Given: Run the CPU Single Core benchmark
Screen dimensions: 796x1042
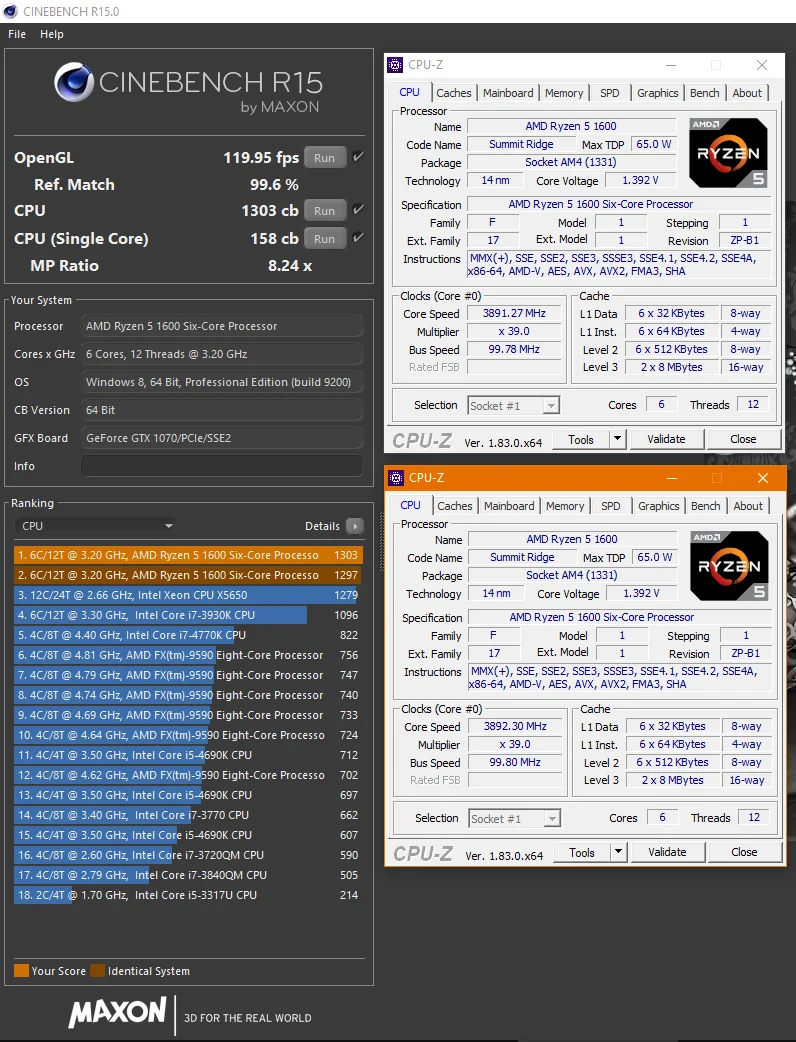Looking at the screenshot, I should 324,239.
